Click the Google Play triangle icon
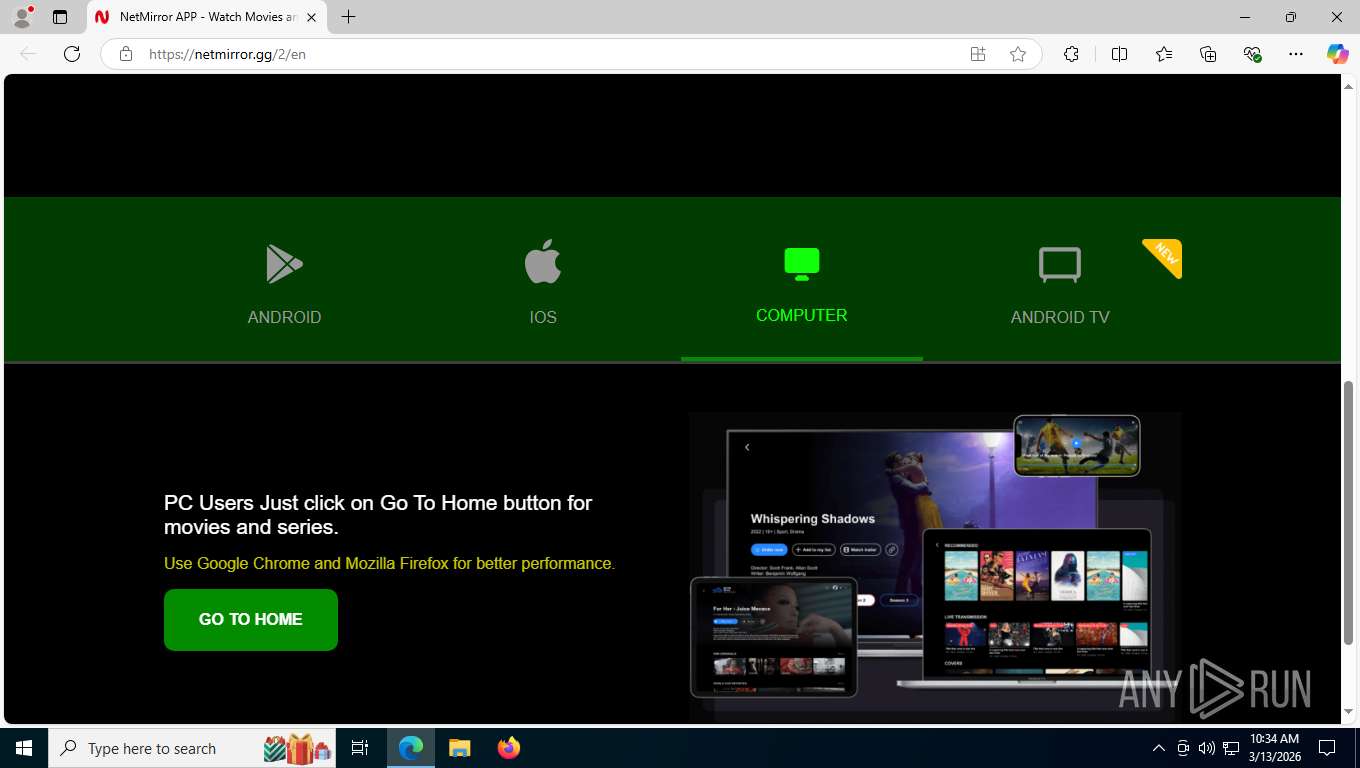 [x=284, y=264]
